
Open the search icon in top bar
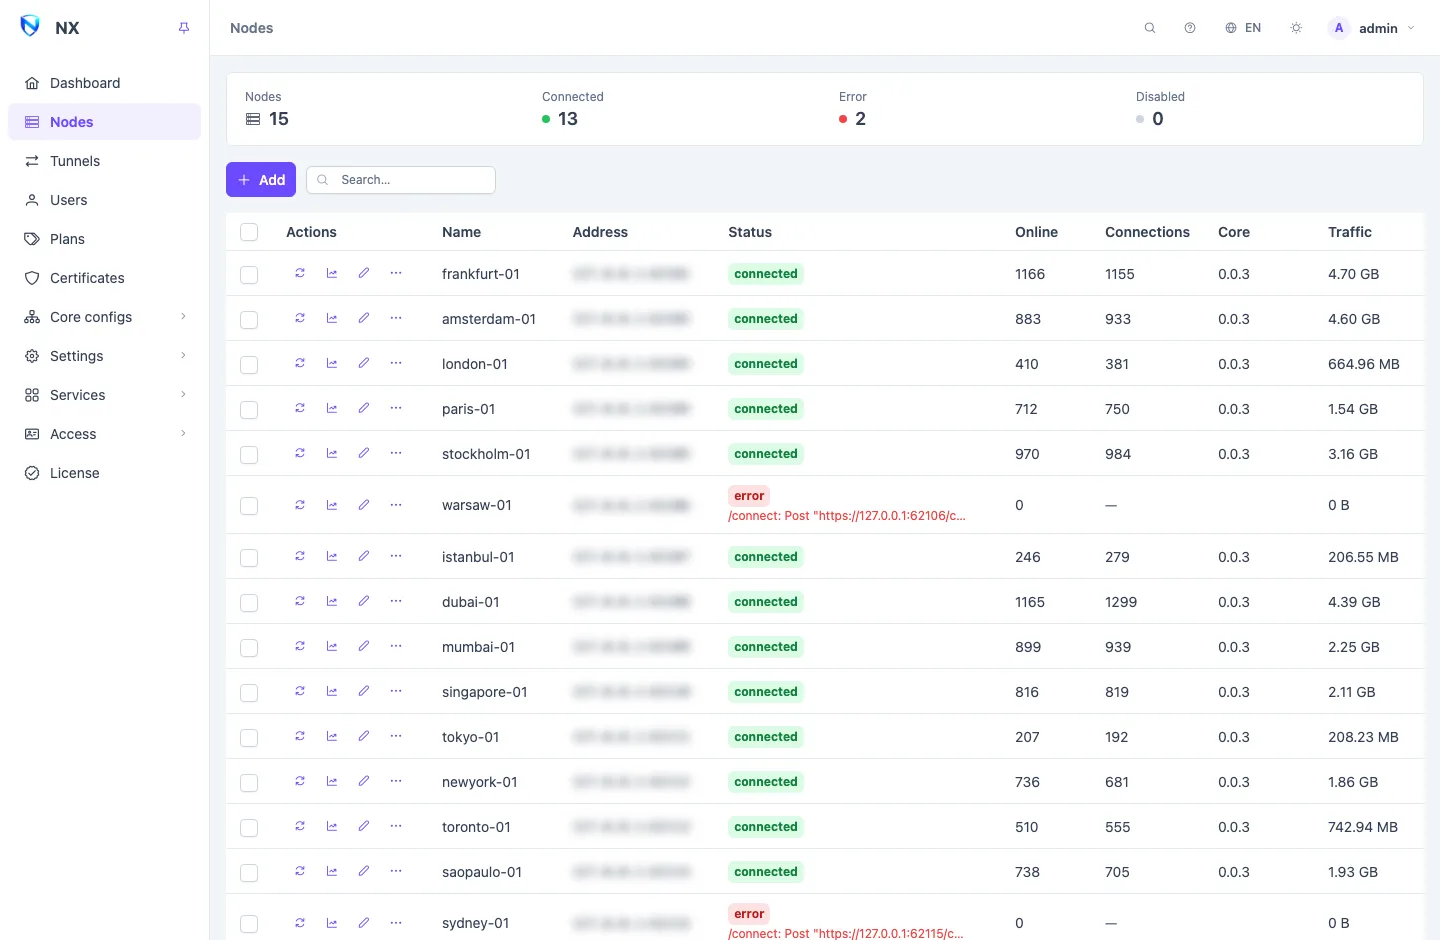click(x=1150, y=28)
